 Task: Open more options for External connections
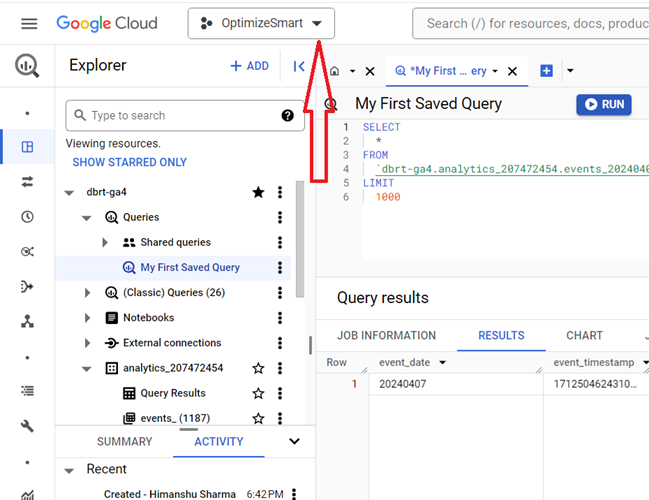(280, 343)
